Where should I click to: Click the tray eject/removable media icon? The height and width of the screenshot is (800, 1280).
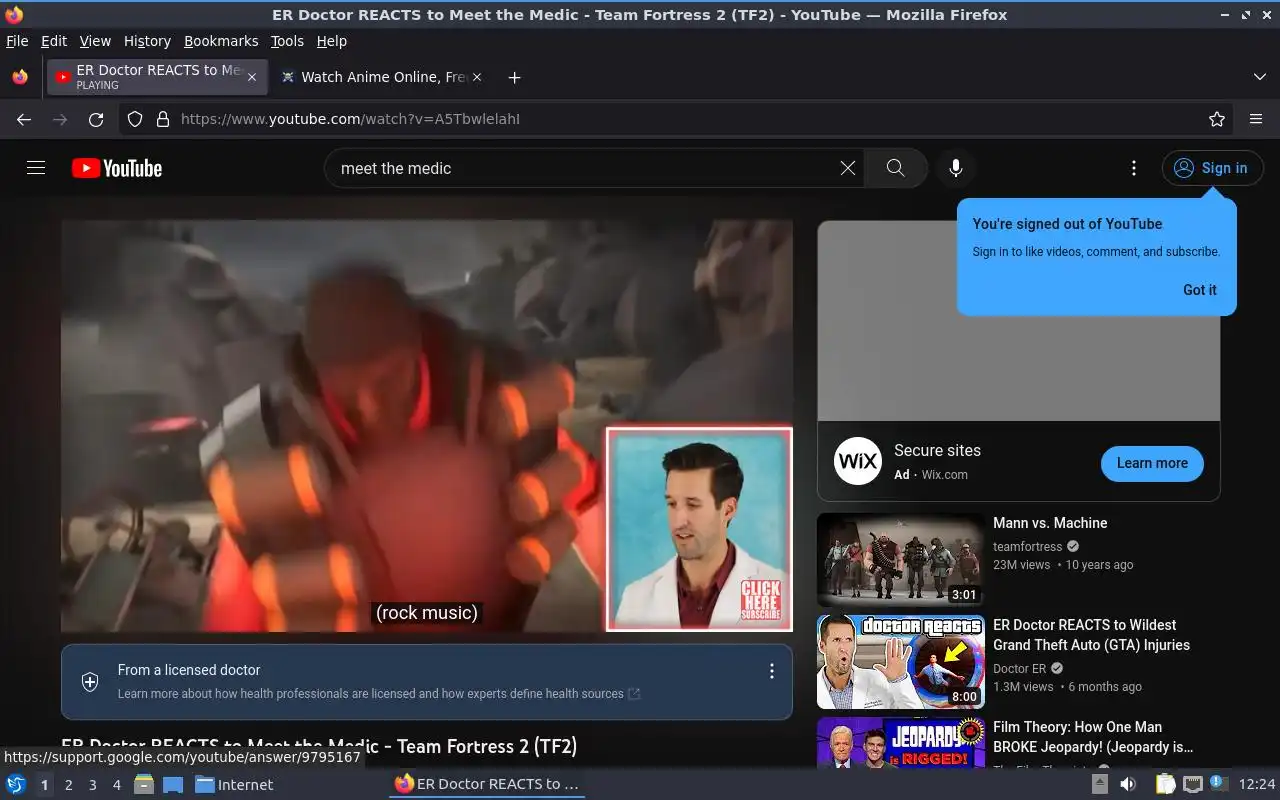1100,784
